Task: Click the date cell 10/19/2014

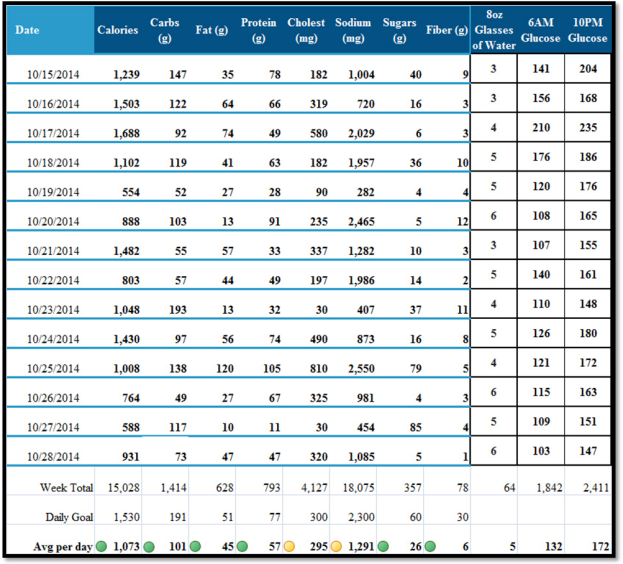Action: [x=53, y=192]
